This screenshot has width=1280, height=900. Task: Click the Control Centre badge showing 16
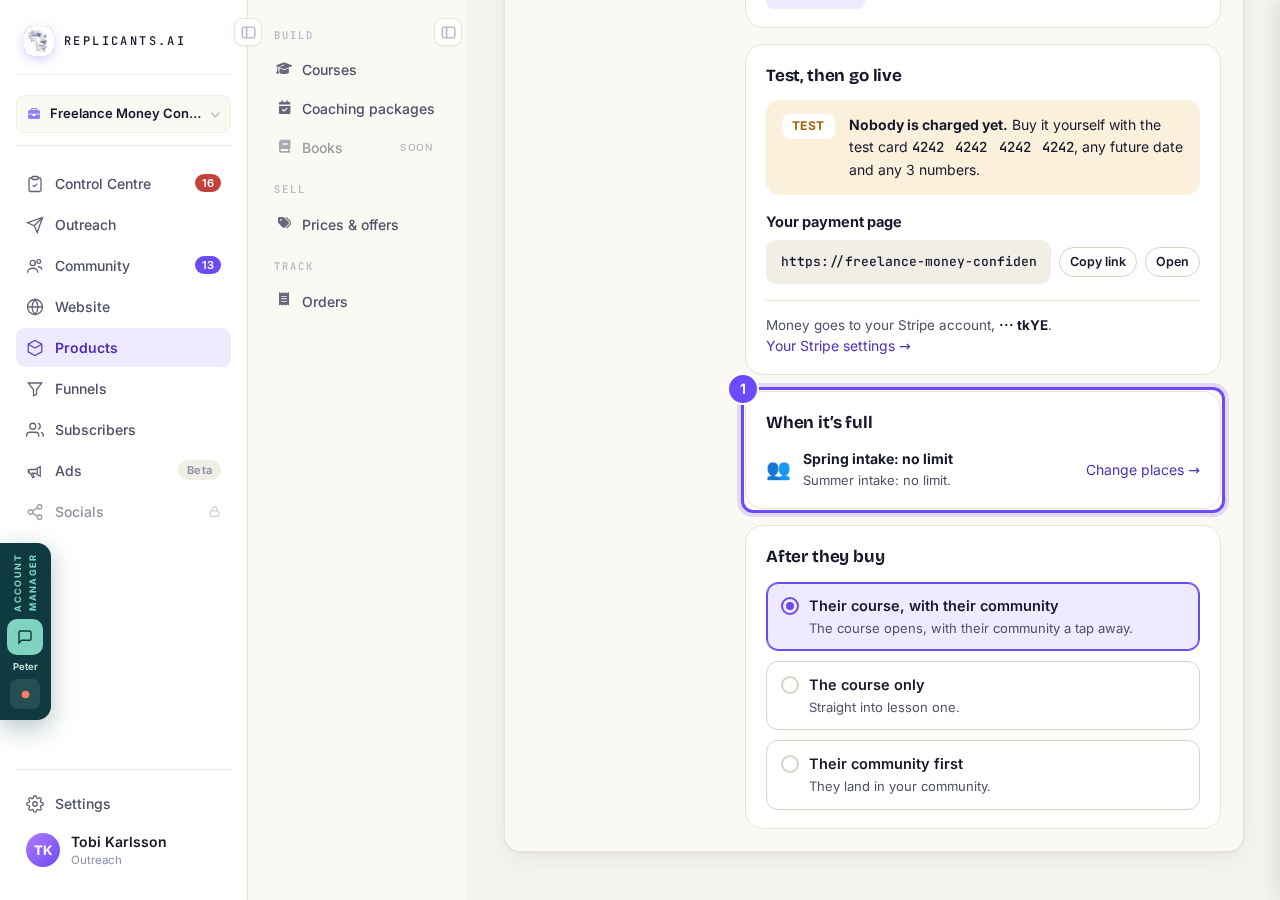[x=208, y=183]
